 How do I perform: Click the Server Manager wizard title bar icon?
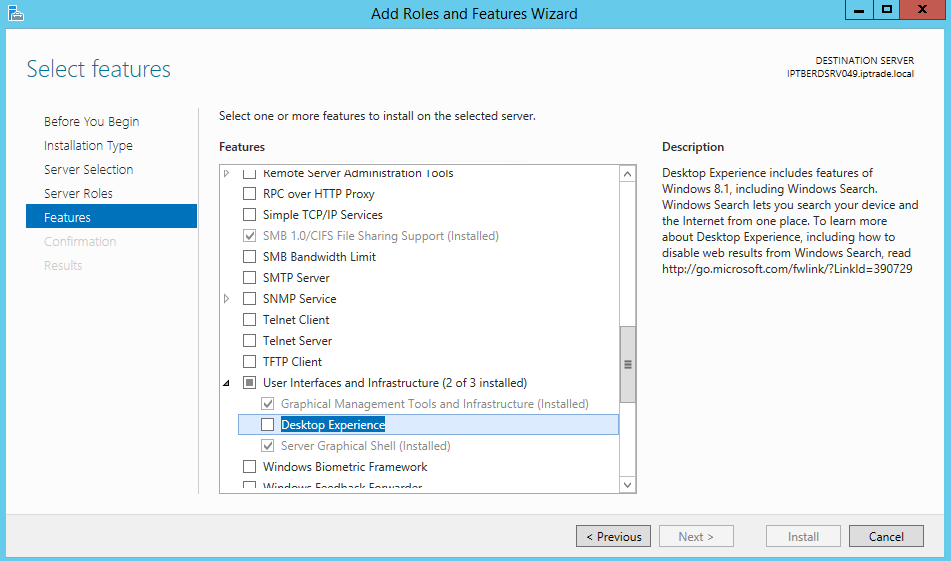point(16,13)
